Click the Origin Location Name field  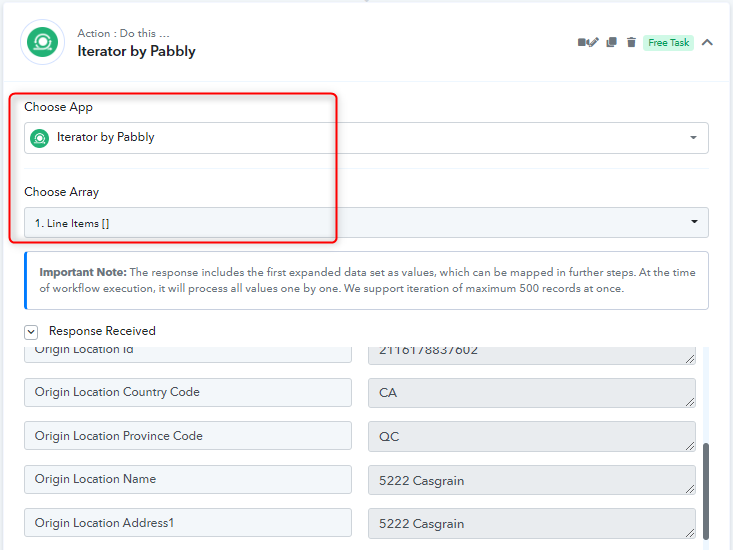[188, 479]
